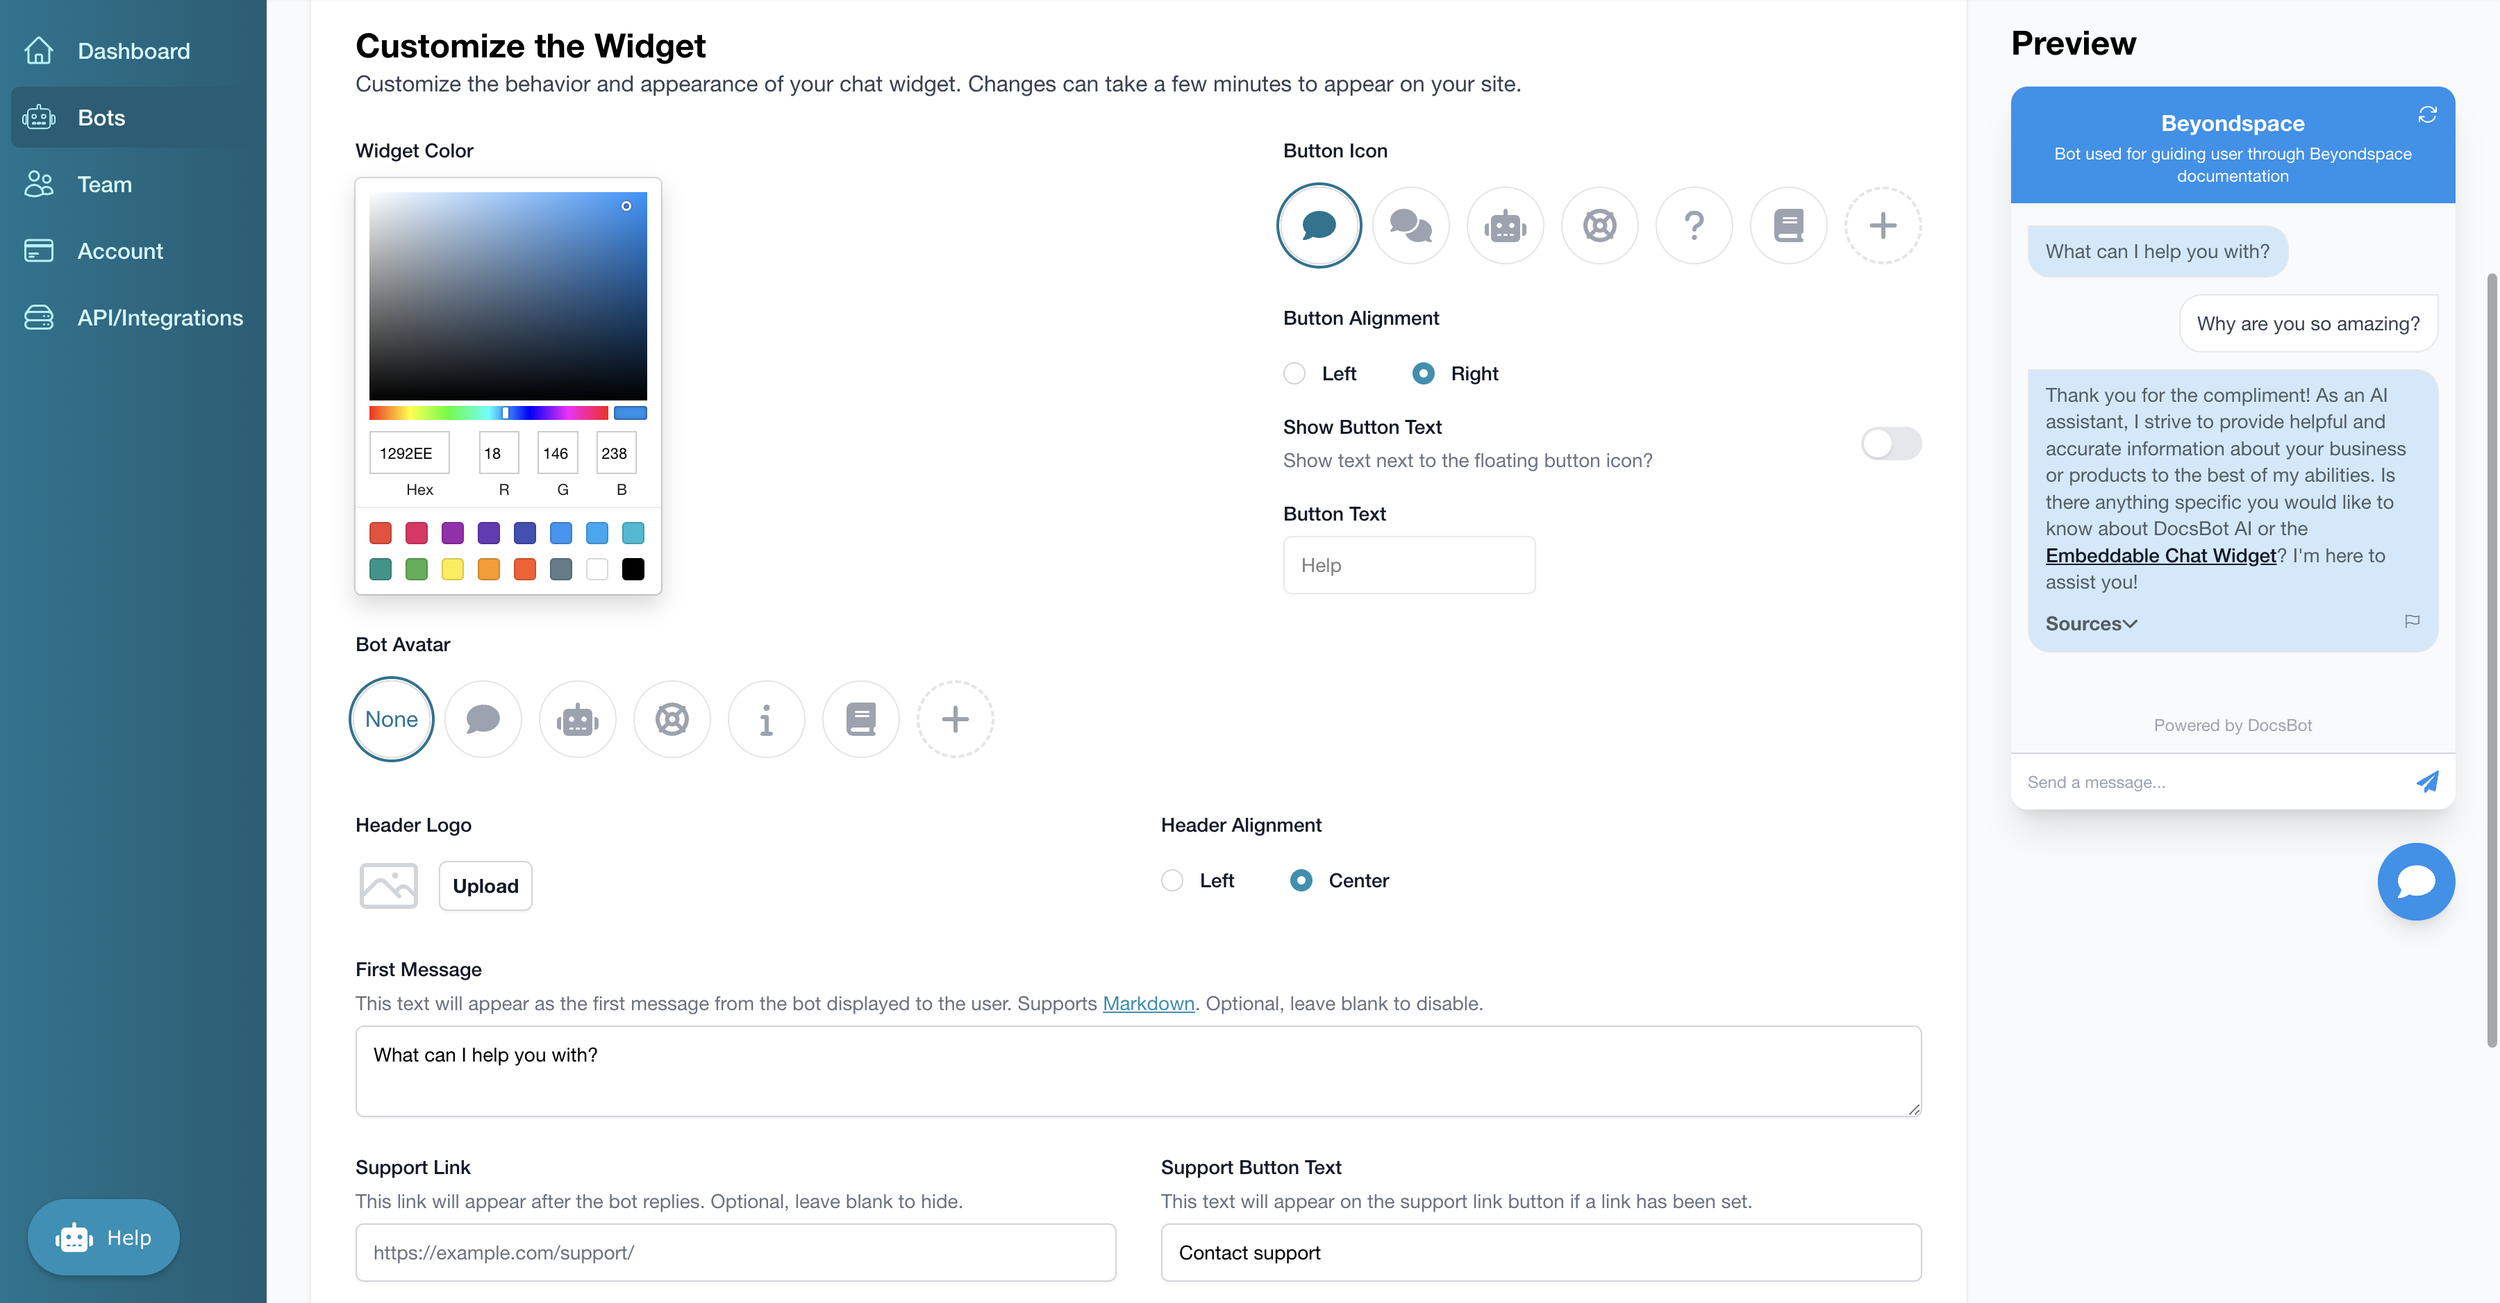Select the info symbol Bot Avatar

tap(766, 719)
